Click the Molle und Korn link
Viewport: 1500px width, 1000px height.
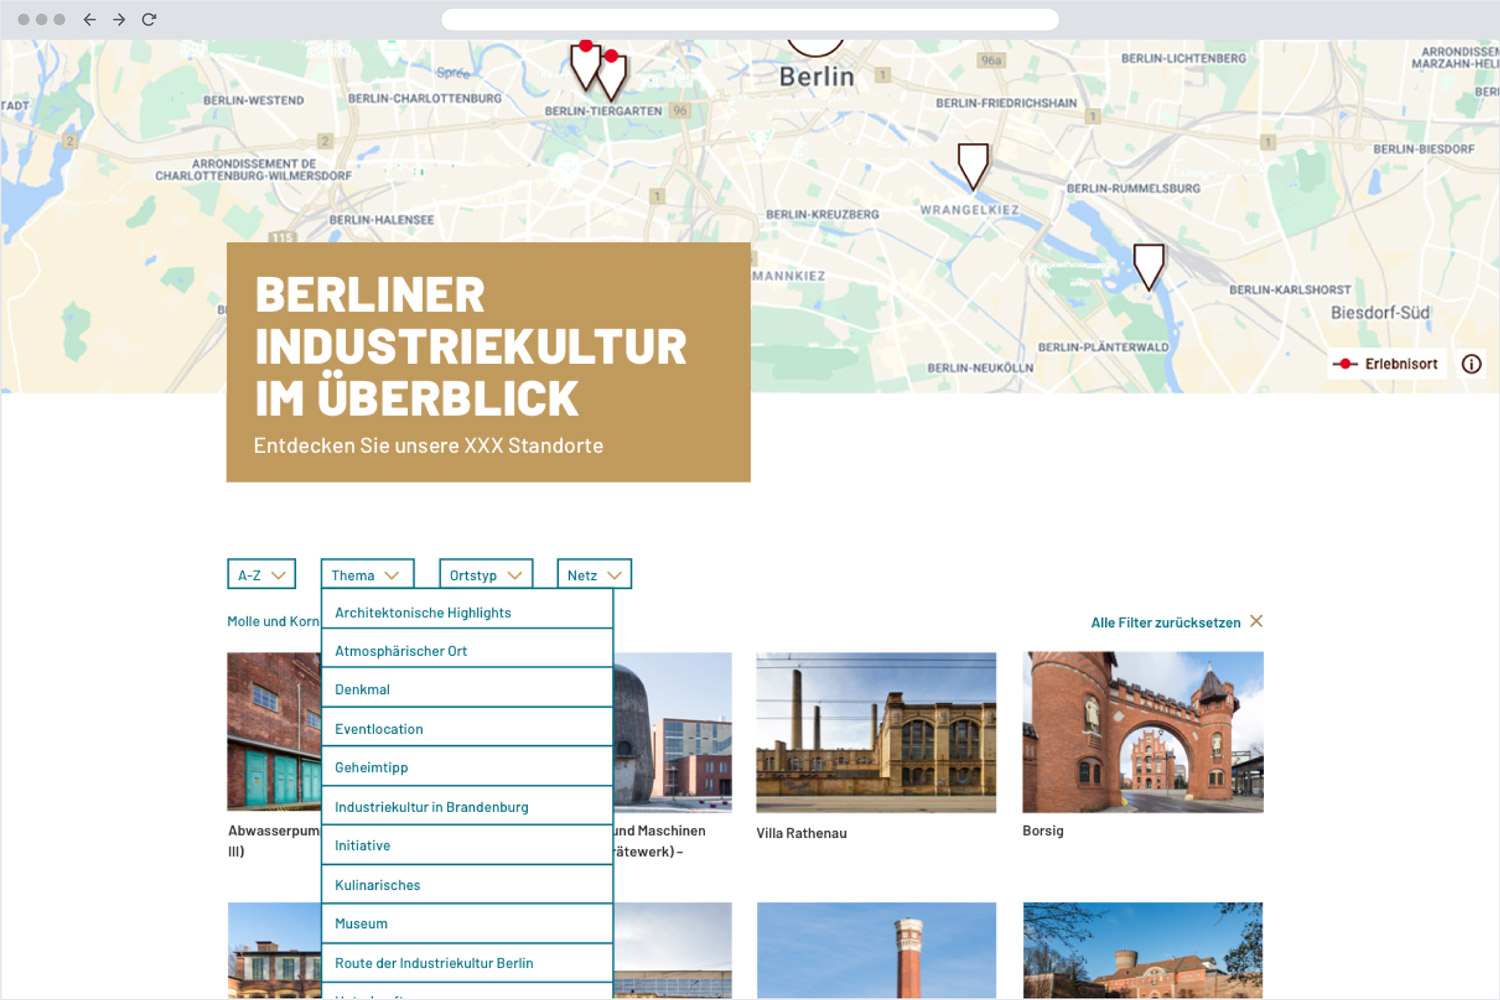(271, 621)
